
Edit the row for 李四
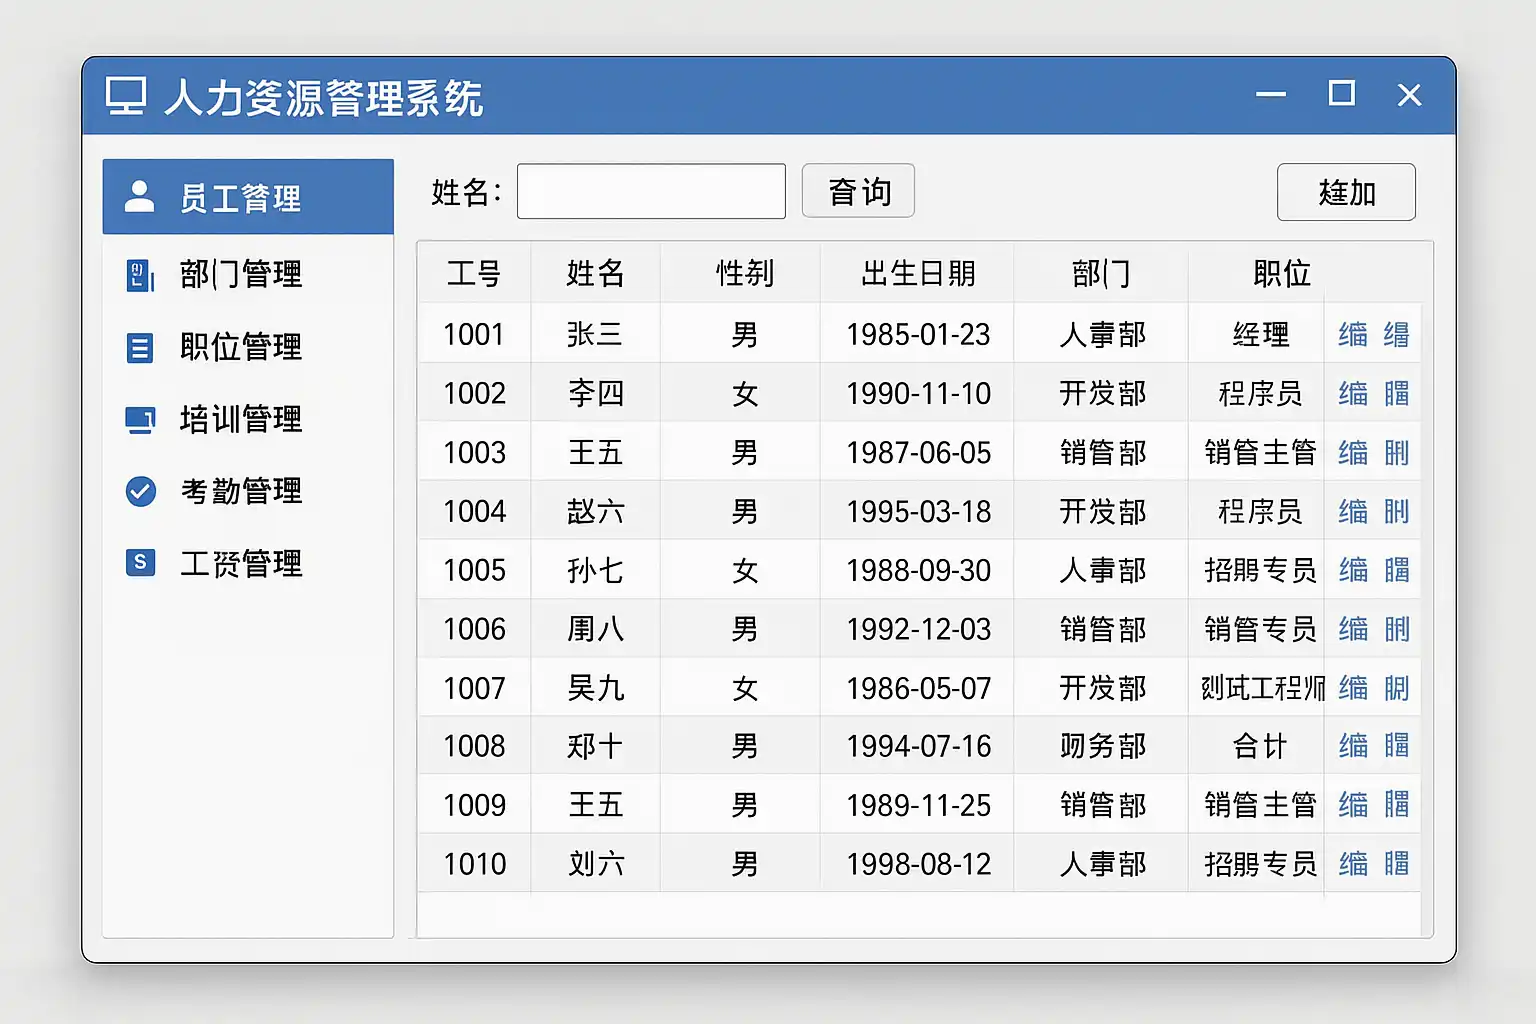1353,394
